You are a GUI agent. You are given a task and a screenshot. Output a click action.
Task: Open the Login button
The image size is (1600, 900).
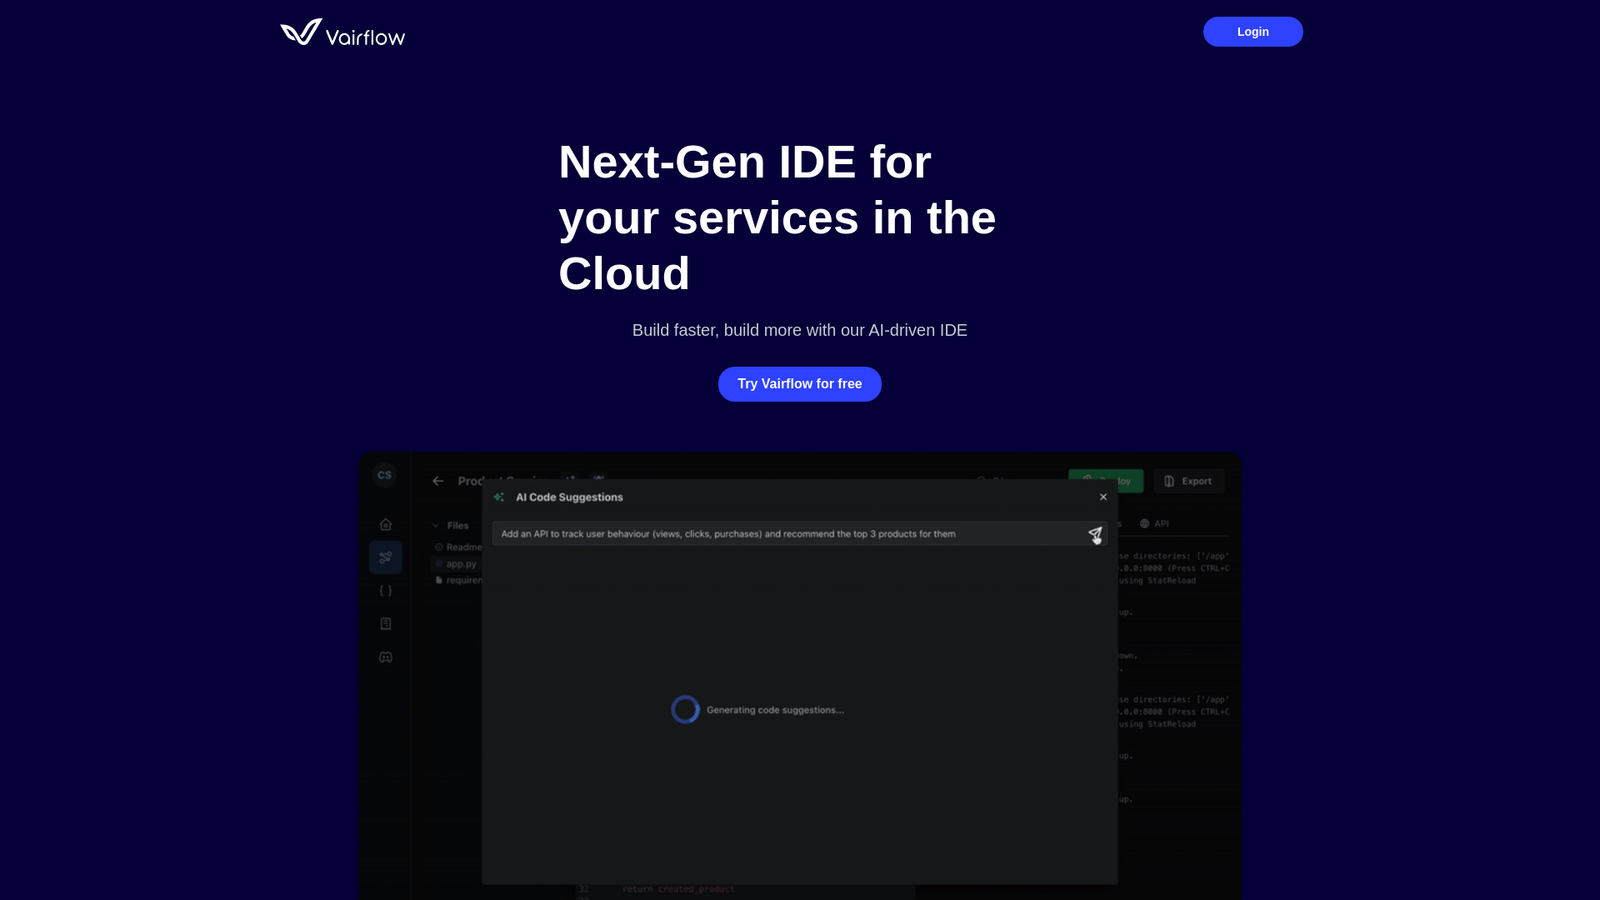1252,32
